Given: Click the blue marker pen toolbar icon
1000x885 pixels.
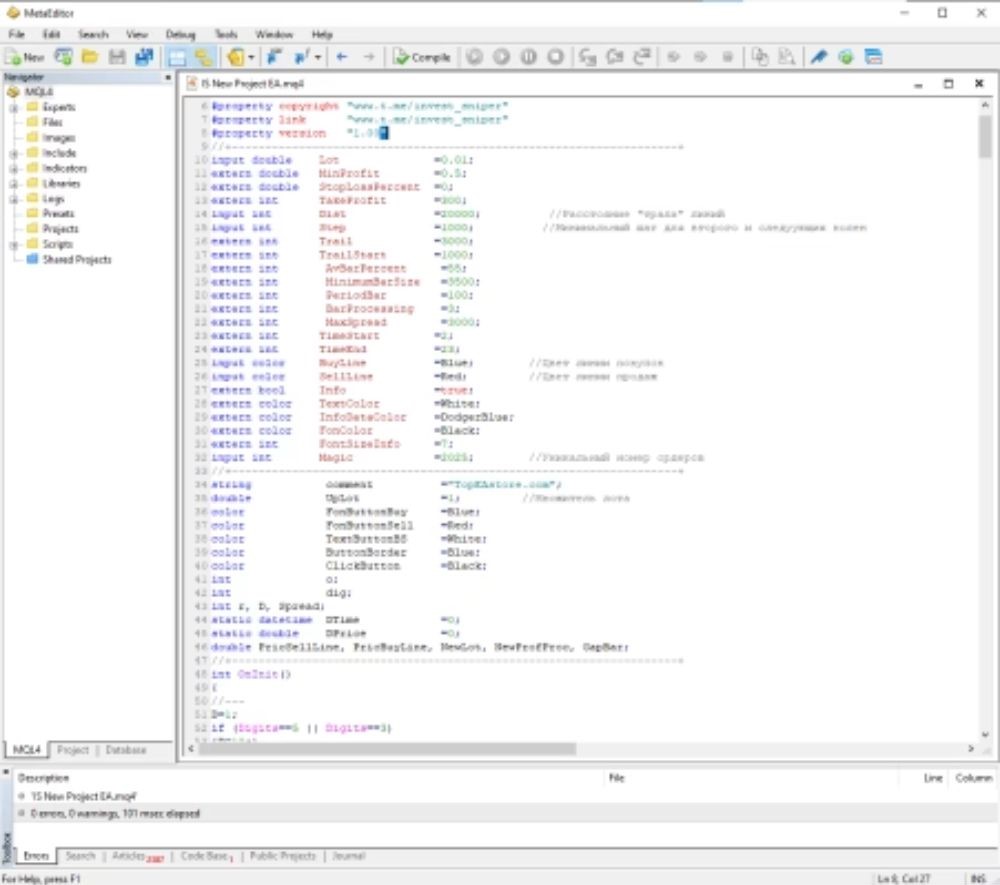Looking at the screenshot, I should (x=819, y=58).
